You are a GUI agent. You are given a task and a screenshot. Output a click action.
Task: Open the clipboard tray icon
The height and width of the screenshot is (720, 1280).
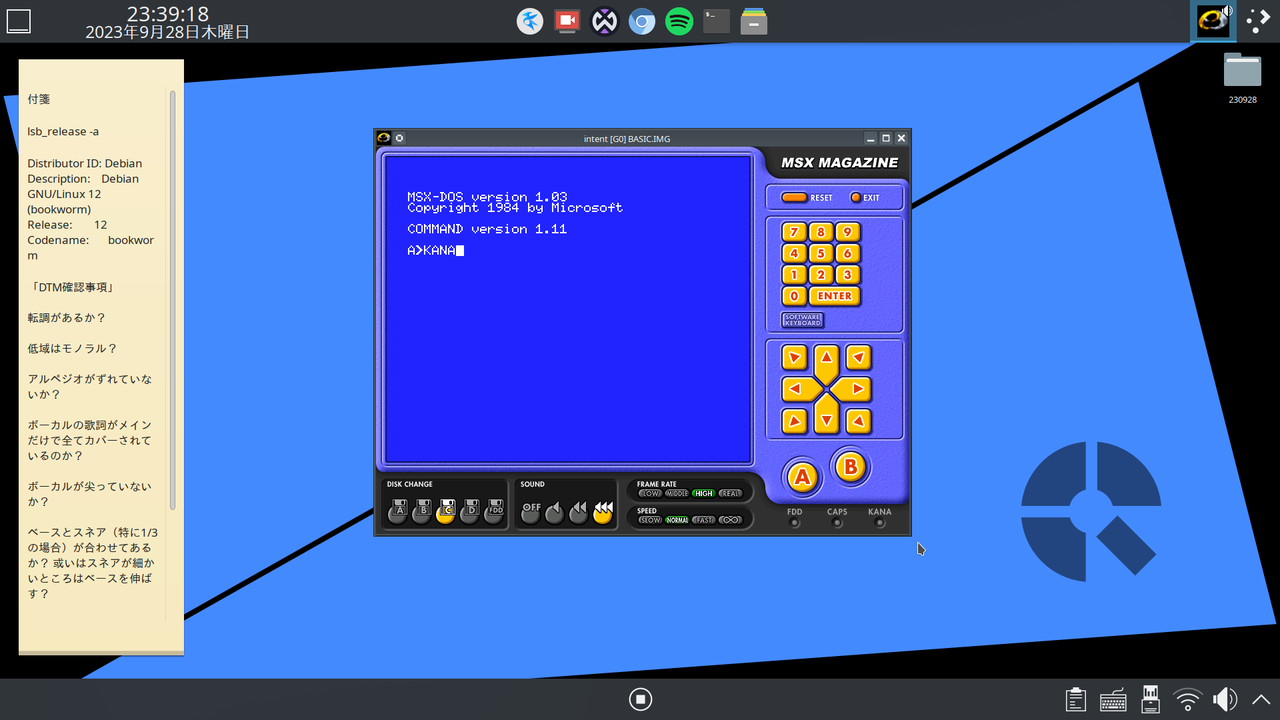(x=1076, y=699)
